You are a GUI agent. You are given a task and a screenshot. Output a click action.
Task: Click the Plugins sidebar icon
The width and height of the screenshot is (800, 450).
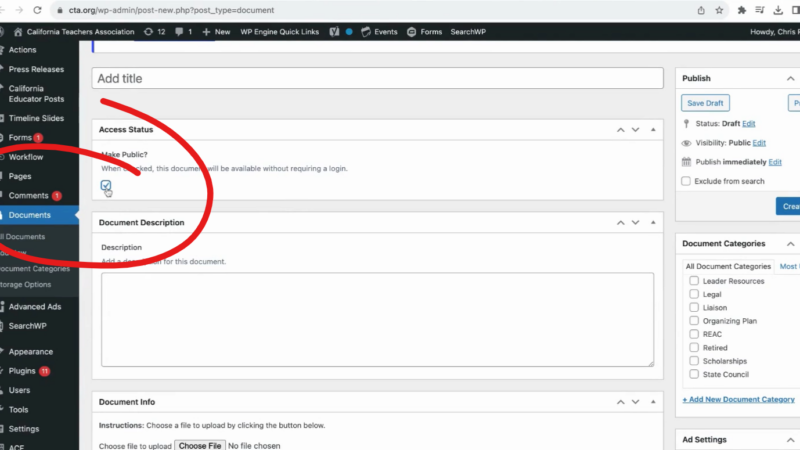pyautogui.click(x=0, y=371)
